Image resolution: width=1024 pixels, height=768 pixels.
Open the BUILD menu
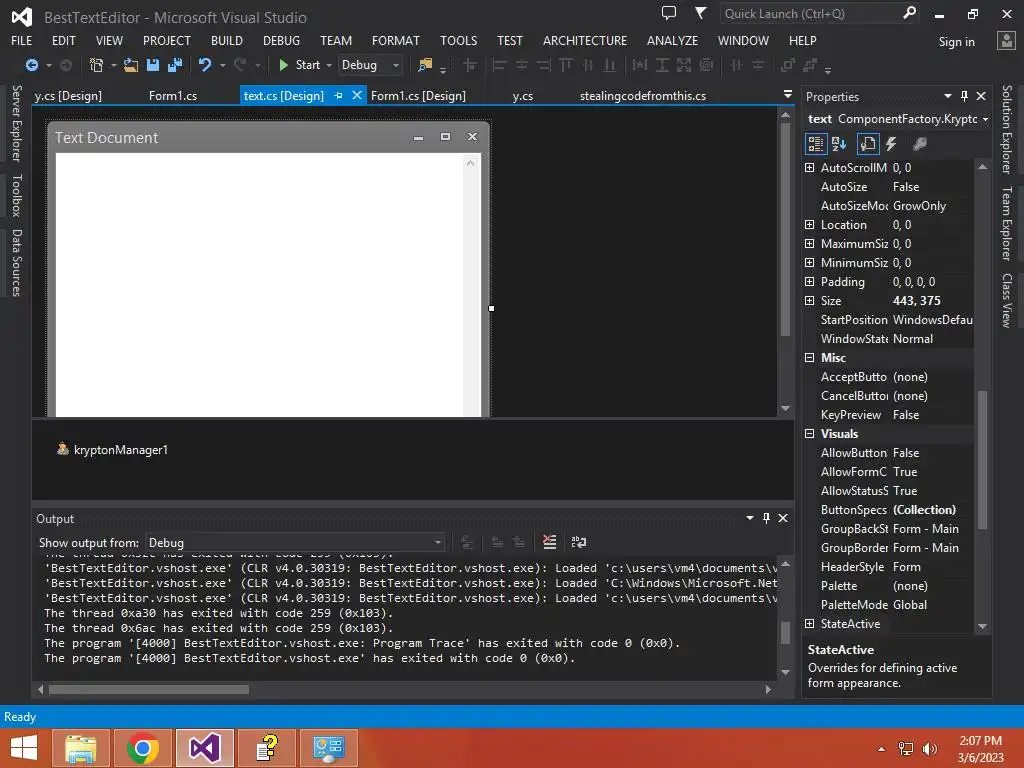[x=227, y=40]
